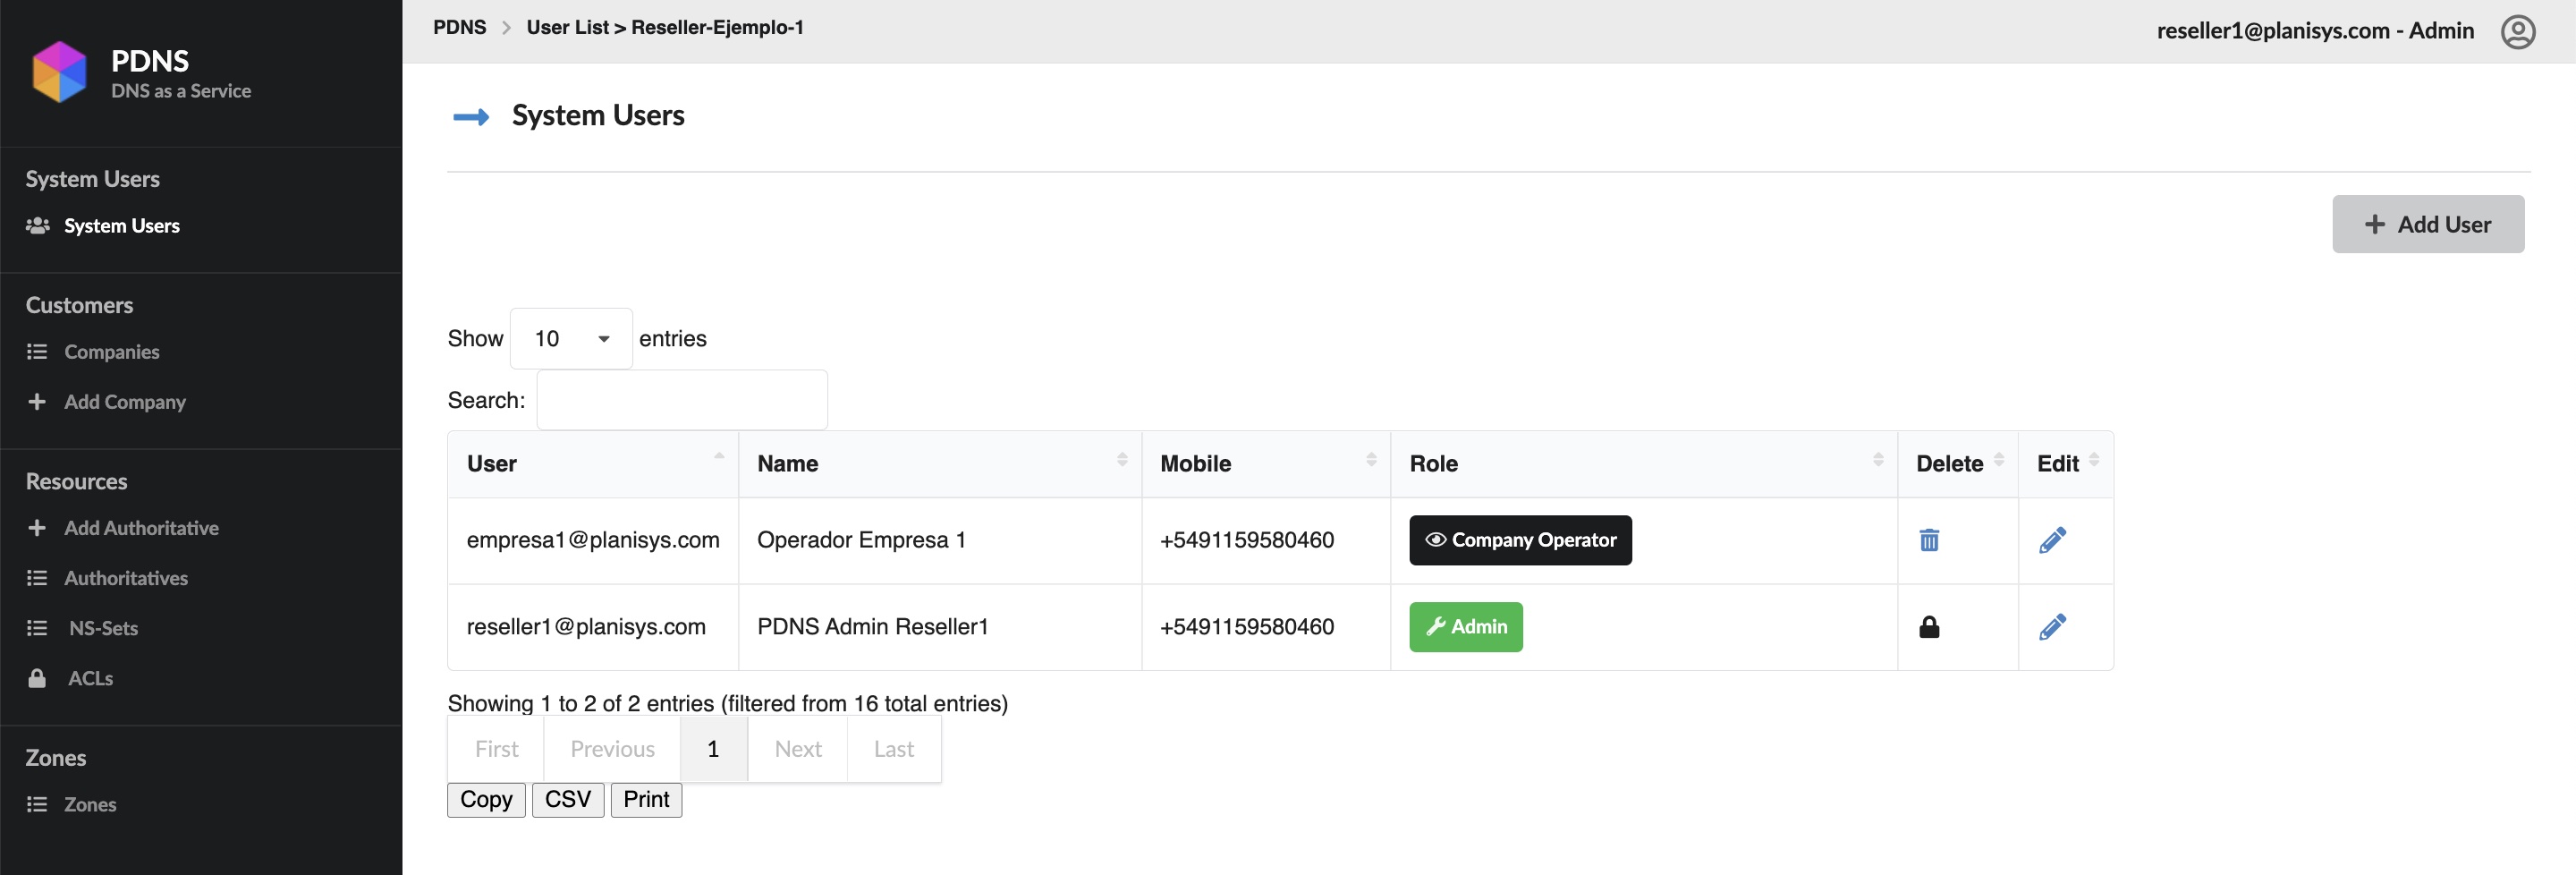Click the Last pagination button
This screenshot has width=2576, height=875.
tap(893, 749)
